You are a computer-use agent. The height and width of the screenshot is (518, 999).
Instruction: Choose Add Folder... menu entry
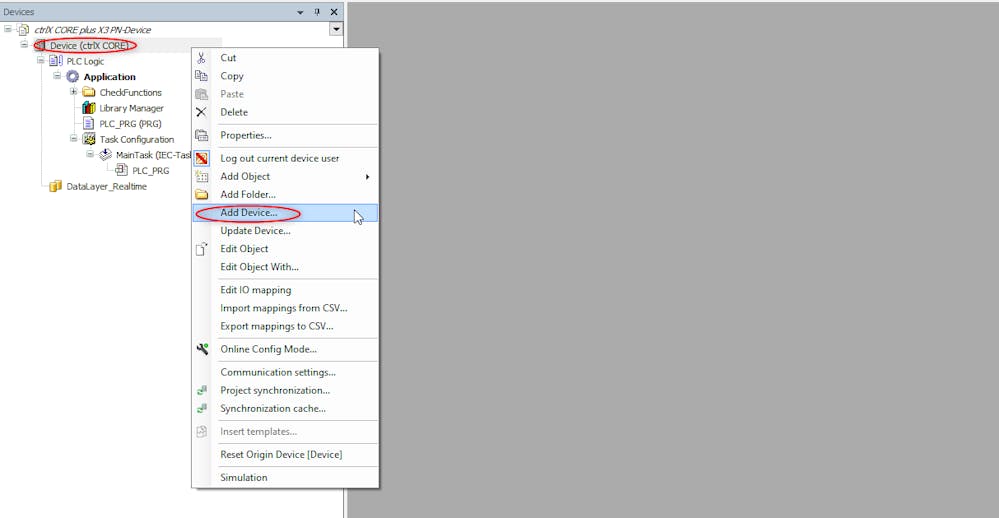coord(285,194)
